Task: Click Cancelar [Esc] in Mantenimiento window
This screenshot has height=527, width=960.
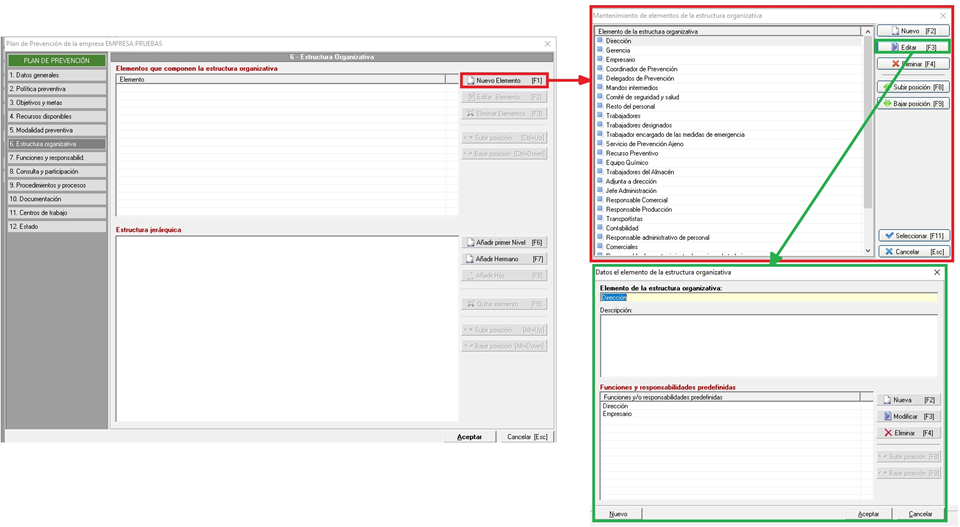Action: (913, 252)
